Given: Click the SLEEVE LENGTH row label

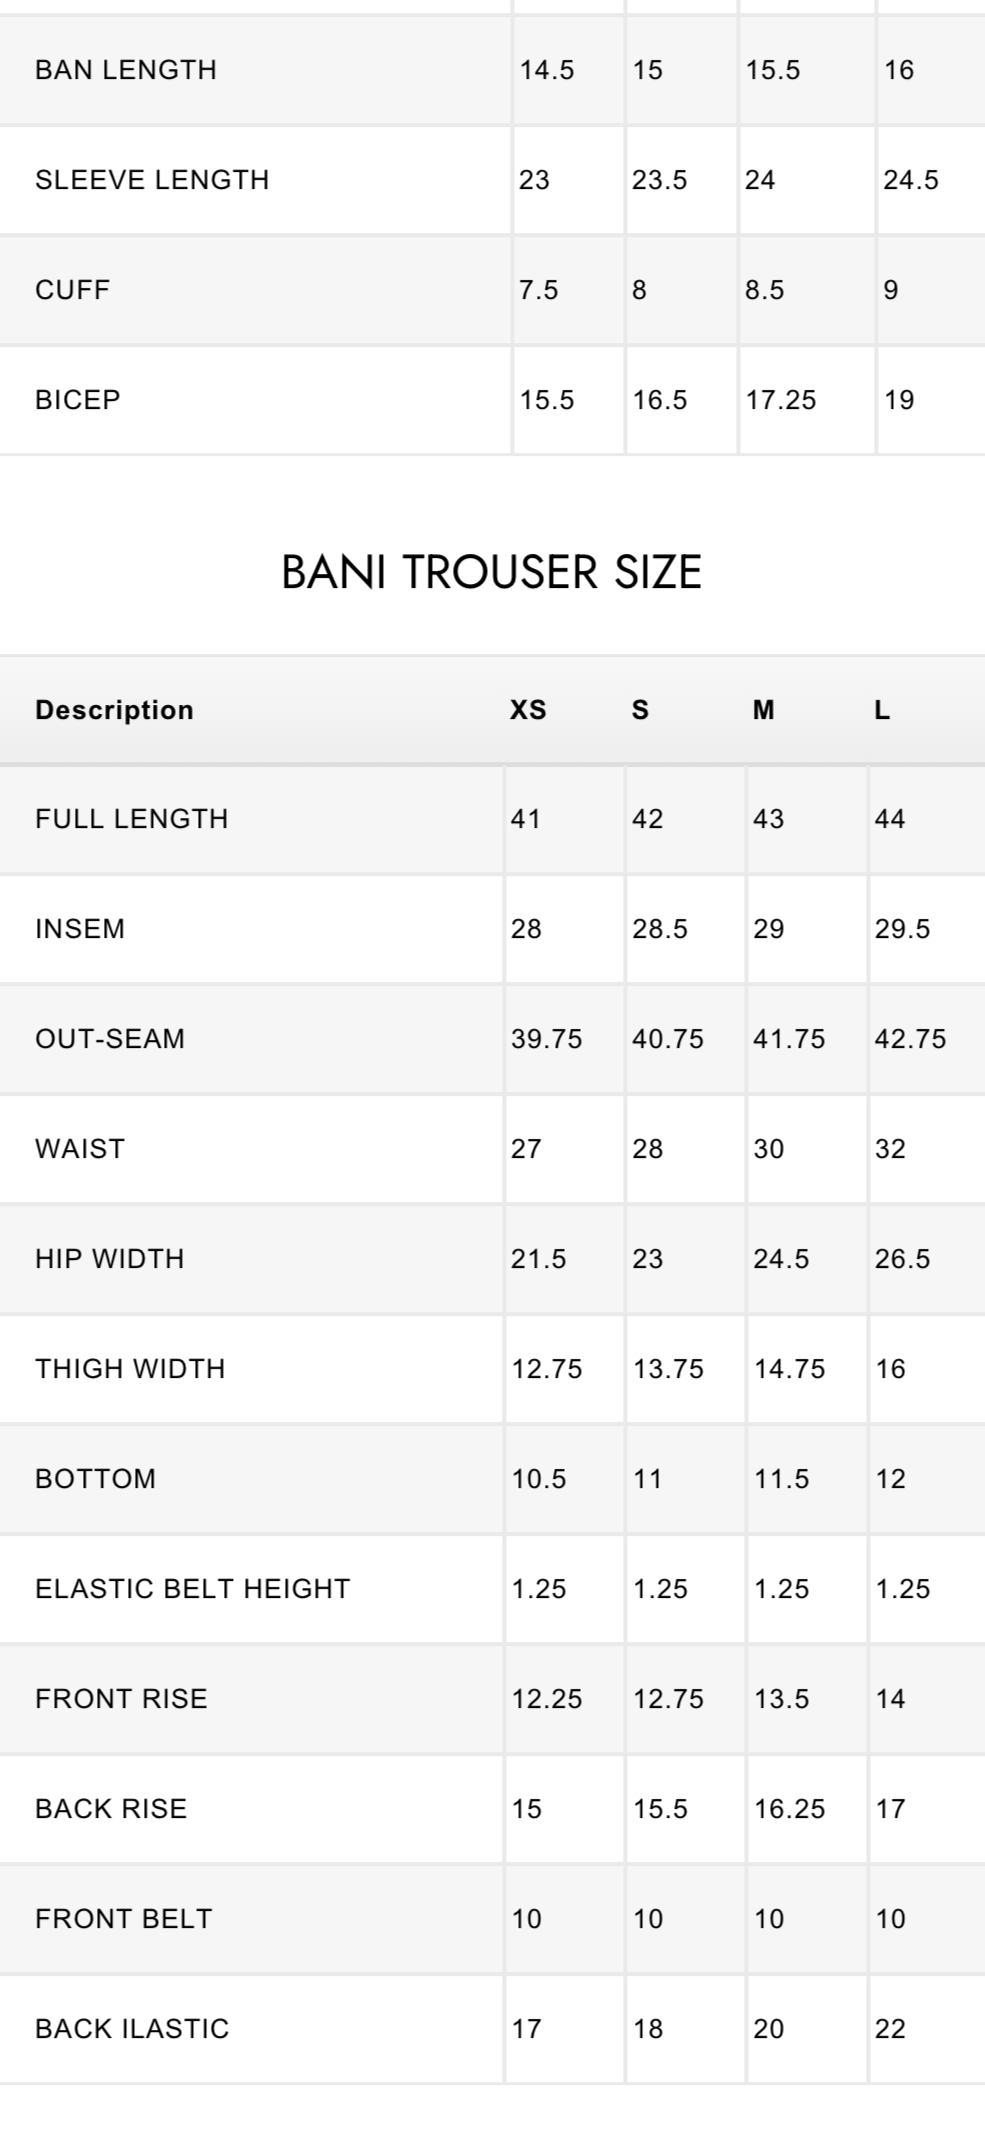Looking at the screenshot, I should coord(152,180).
